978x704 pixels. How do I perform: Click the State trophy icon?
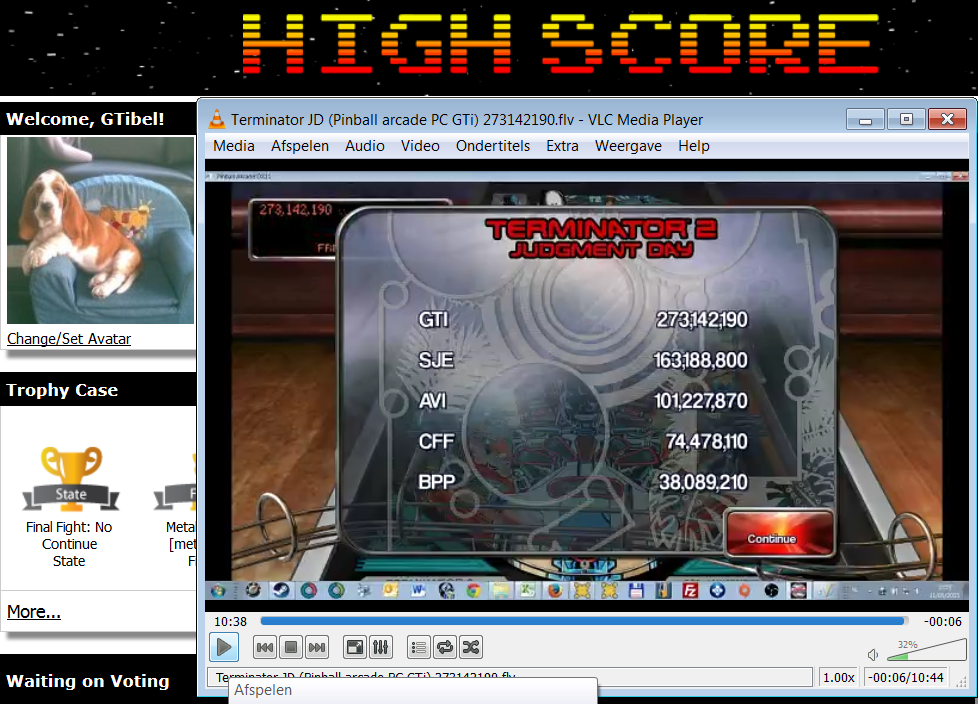71,478
